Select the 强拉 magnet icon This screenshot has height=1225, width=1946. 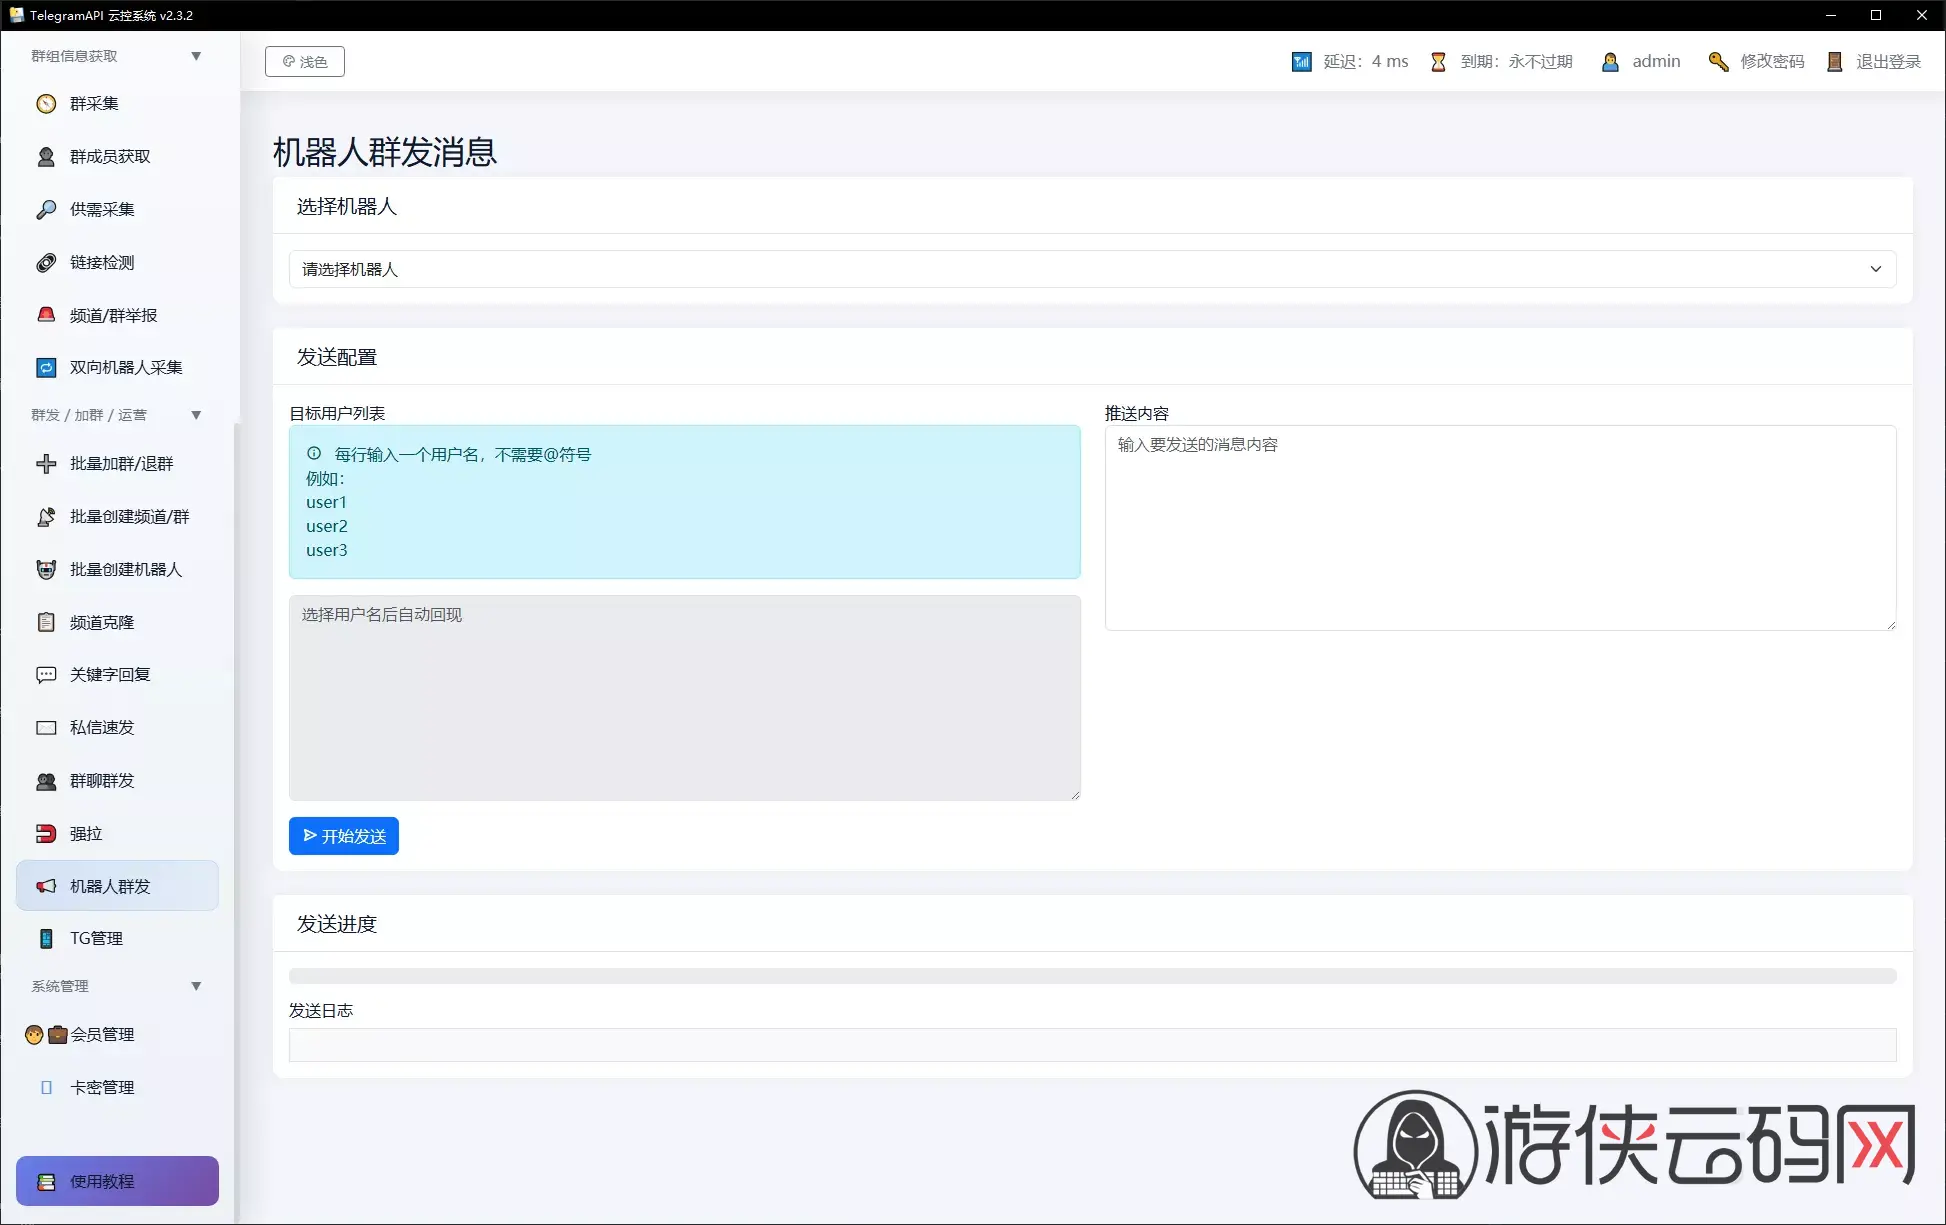(46, 834)
